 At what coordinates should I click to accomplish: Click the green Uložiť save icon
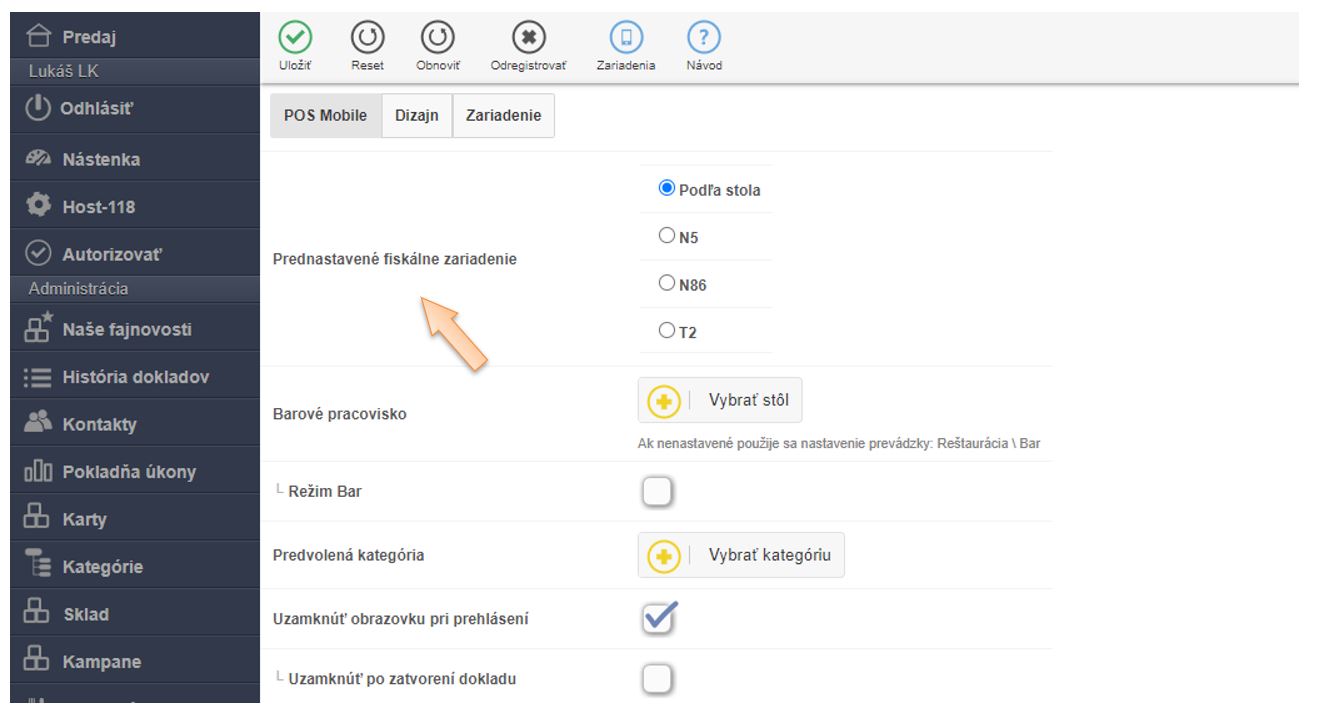click(294, 39)
